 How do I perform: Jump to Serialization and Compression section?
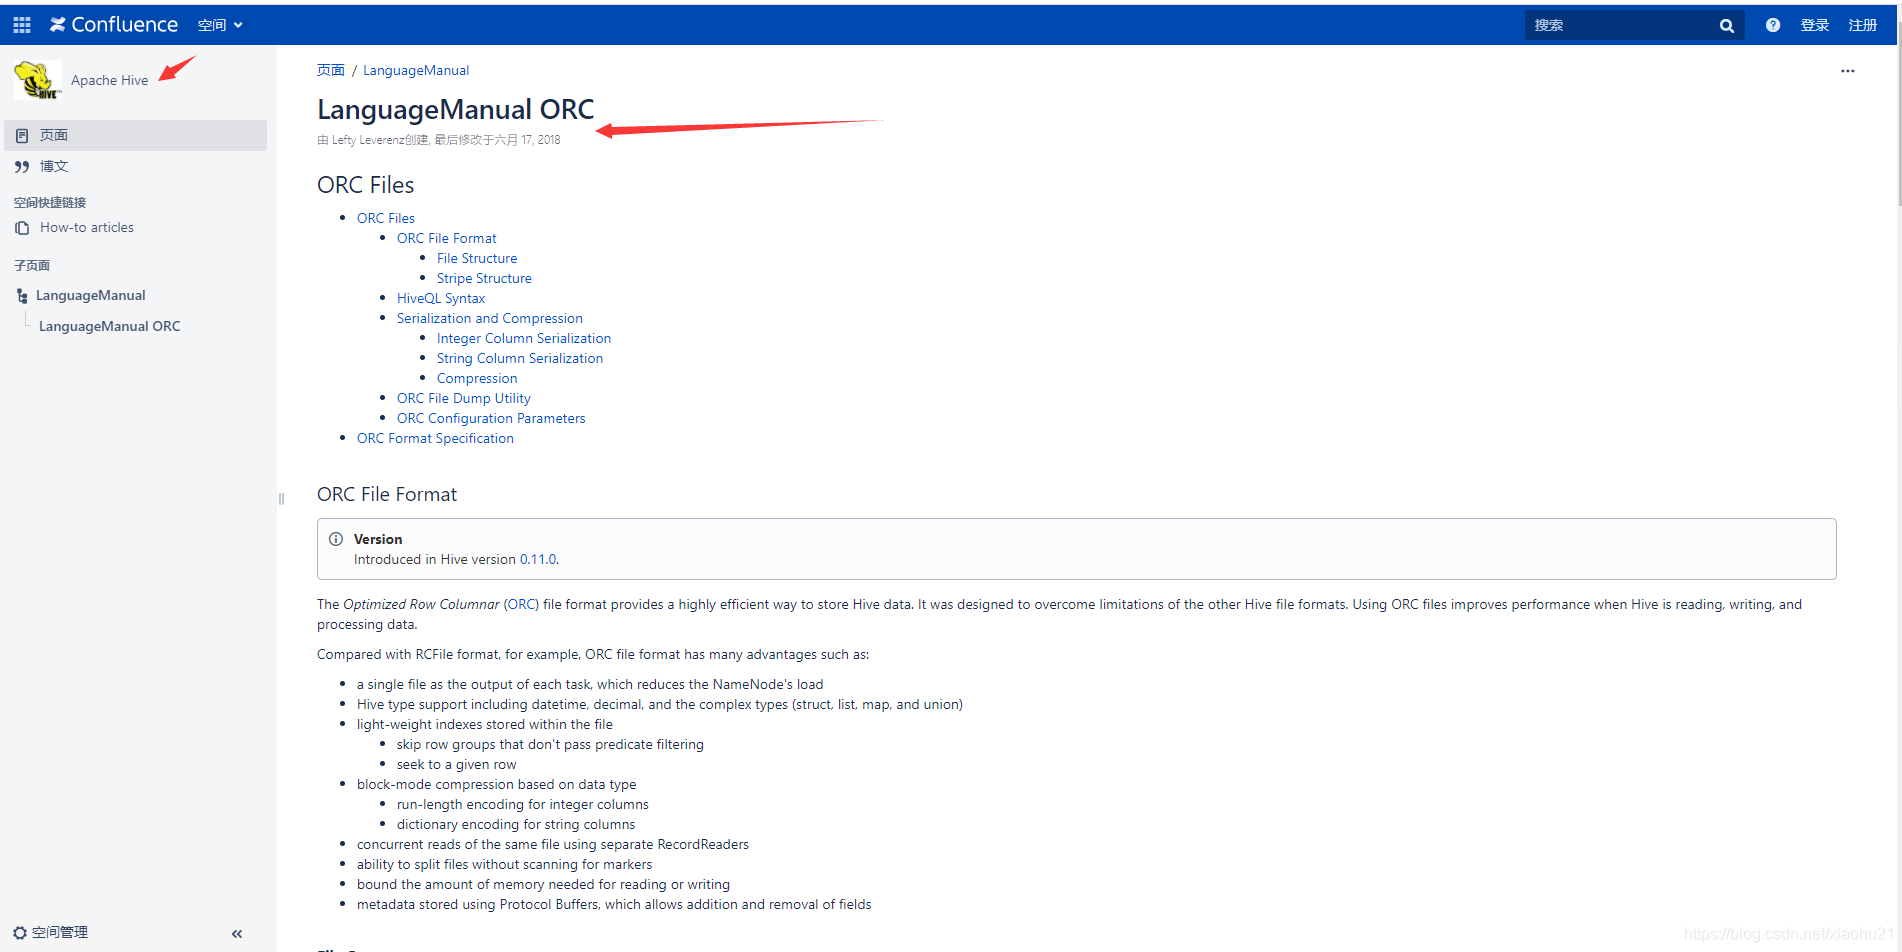(x=490, y=318)
